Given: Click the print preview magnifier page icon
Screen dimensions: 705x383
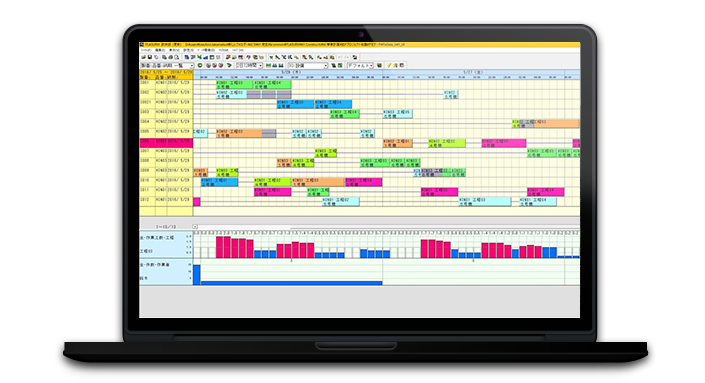Looking at the screenshot, I should 177,58.
